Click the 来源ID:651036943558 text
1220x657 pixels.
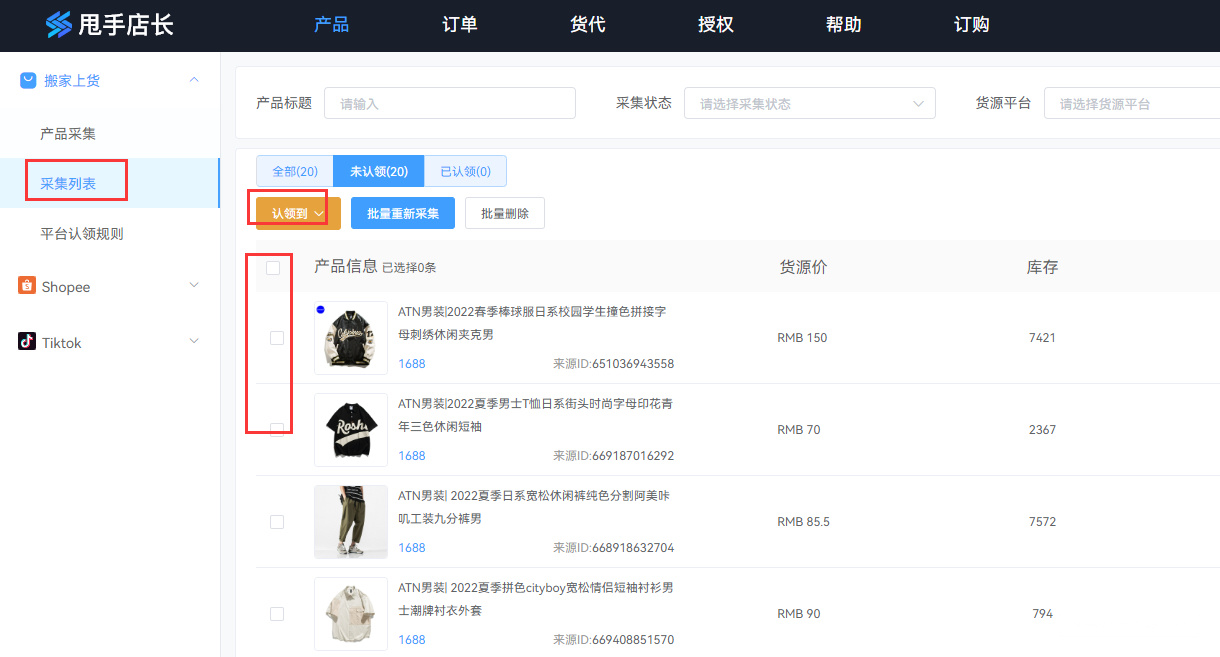(614, 364)
